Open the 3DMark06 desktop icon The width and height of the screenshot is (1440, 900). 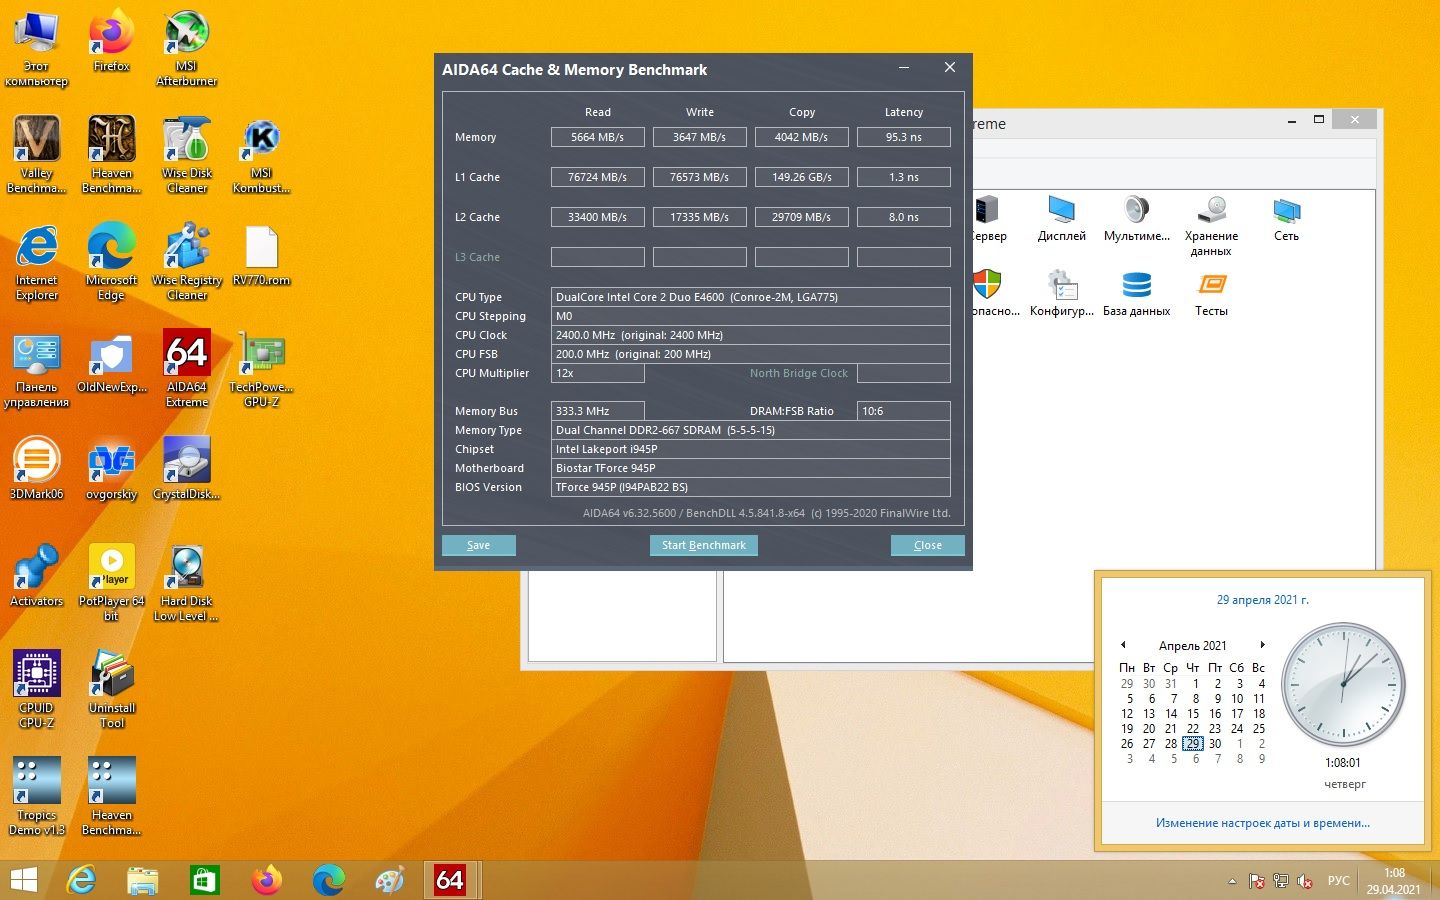[37, 468]
